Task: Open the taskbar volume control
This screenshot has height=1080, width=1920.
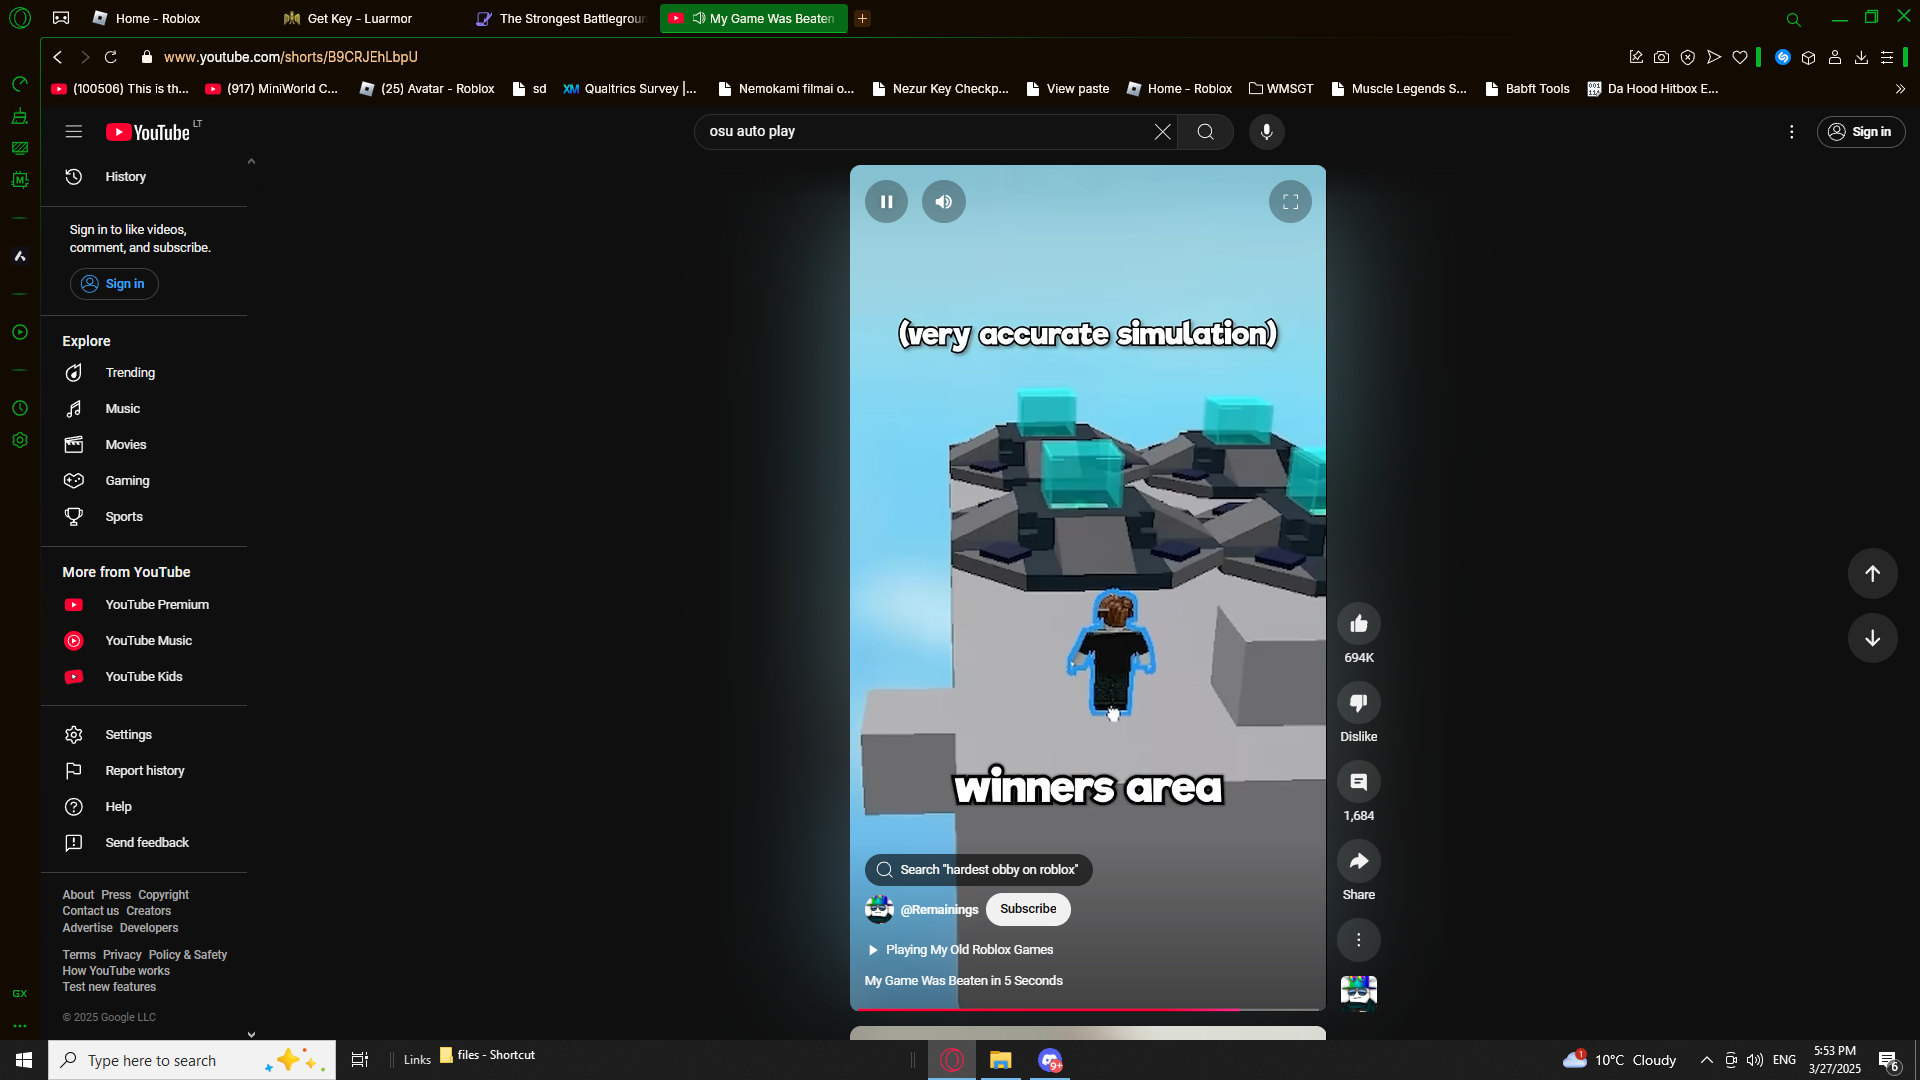Action: [1755, 1060]
